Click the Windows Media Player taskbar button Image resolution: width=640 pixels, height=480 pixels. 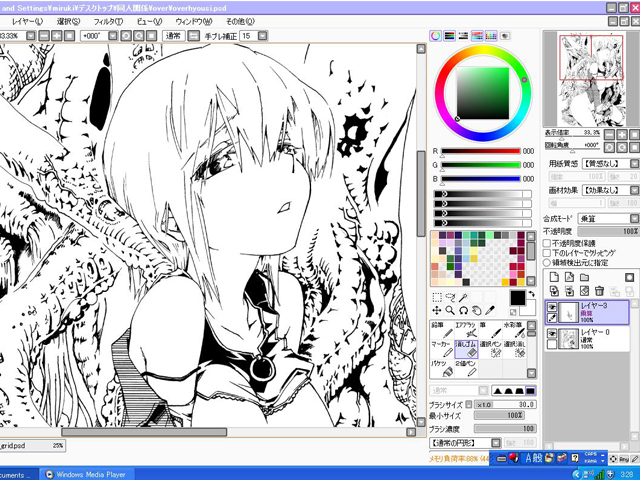86,474
